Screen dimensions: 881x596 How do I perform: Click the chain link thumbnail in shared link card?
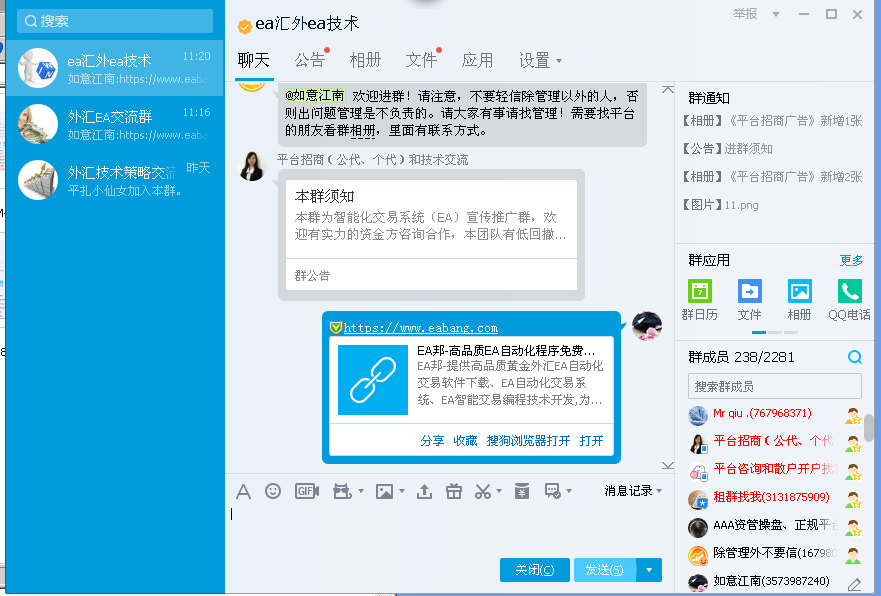[x=373, y=380]
